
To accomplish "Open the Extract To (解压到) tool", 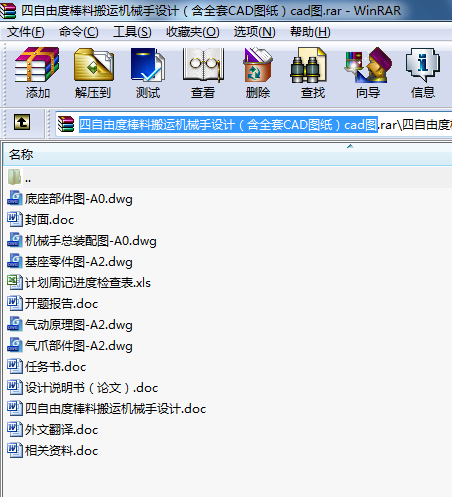I will [x=93, y=73].
